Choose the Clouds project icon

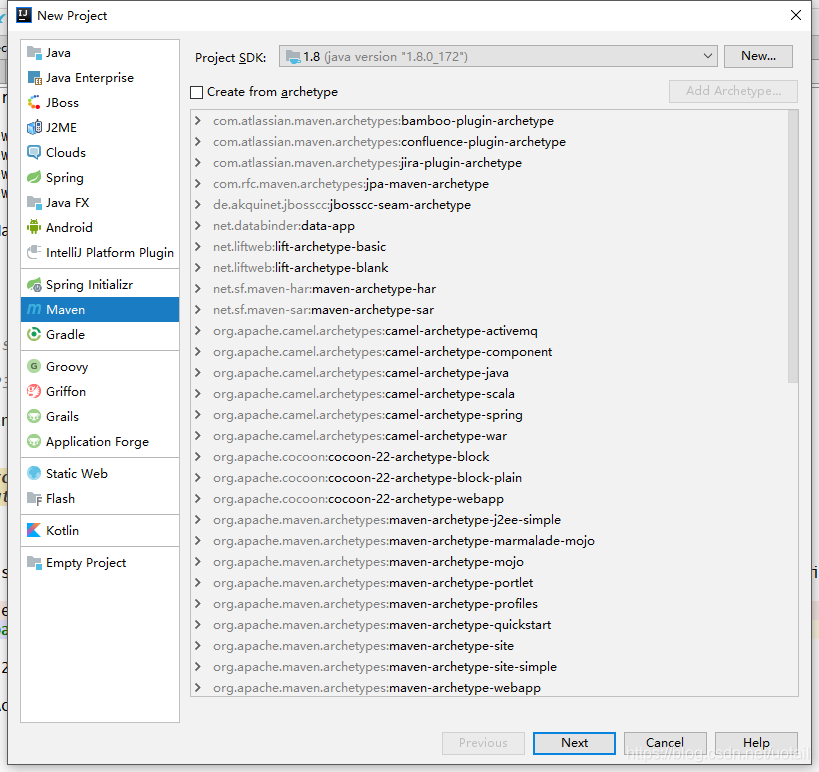[34, 153]
